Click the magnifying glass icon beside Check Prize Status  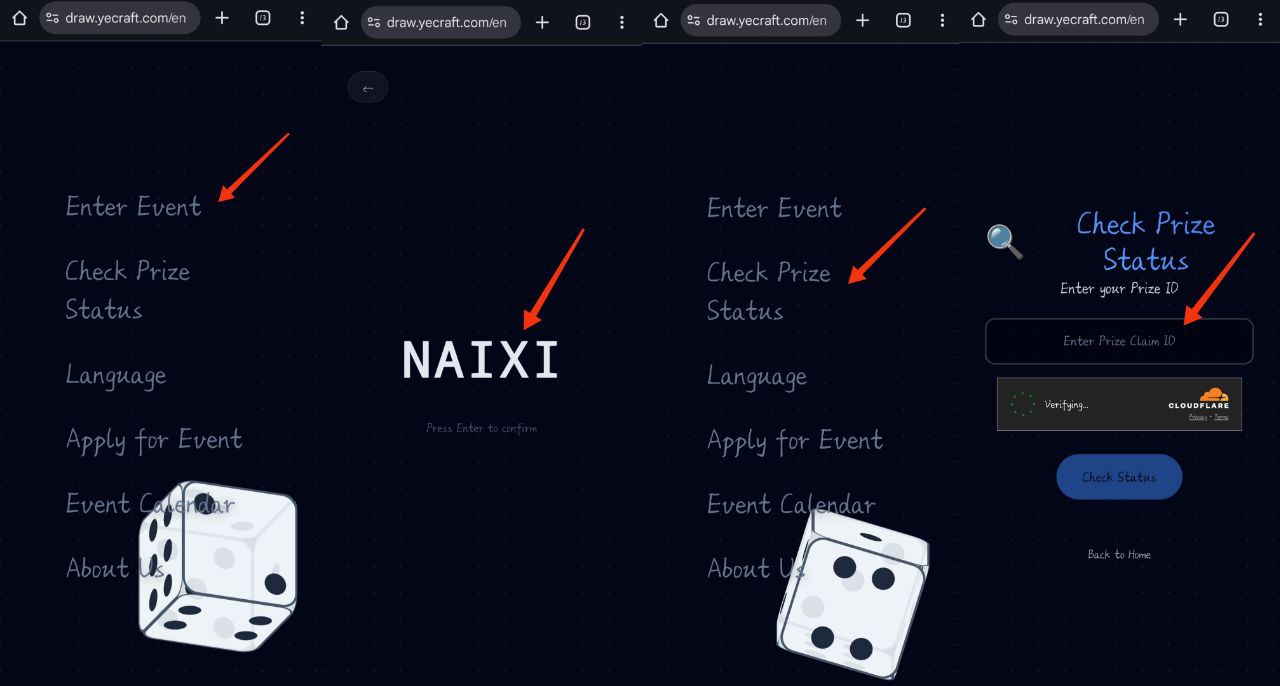coord(1005,241)
